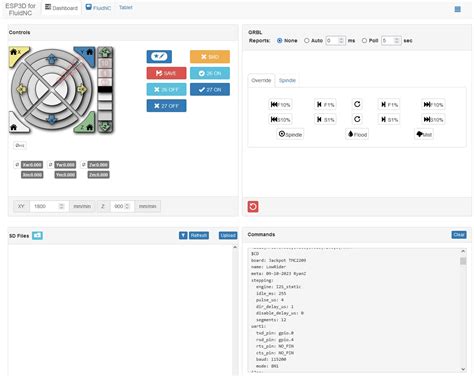Select the Auto reports radio button
This screenshot has width=474, height=376.
tap(307, 40)
